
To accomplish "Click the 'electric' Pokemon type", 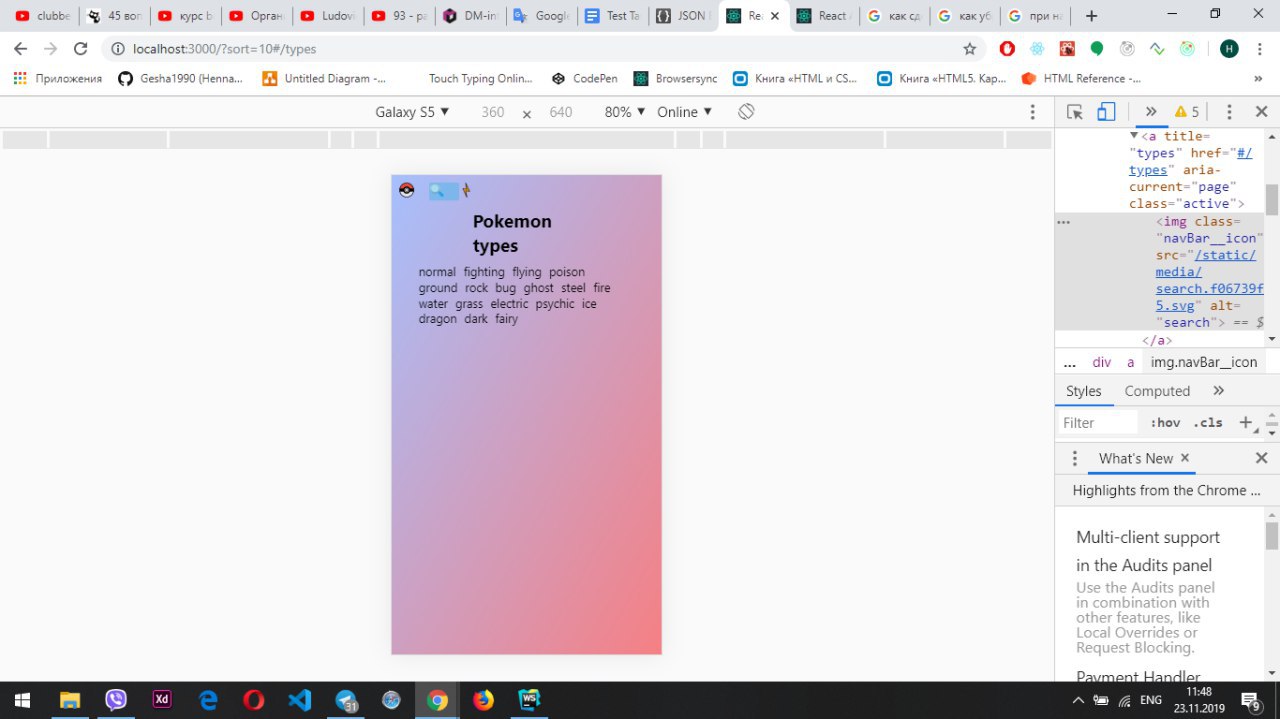I will [509, 304].
